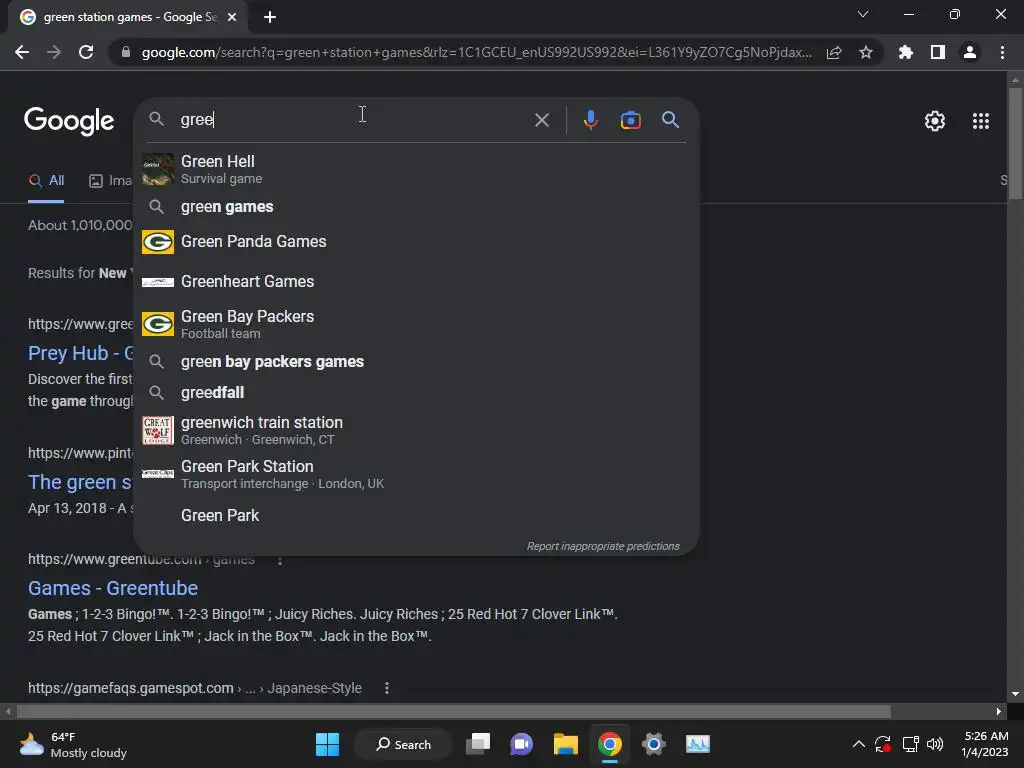Select Green Hell survival game suggestion
1024x768 pixels.
417,169
